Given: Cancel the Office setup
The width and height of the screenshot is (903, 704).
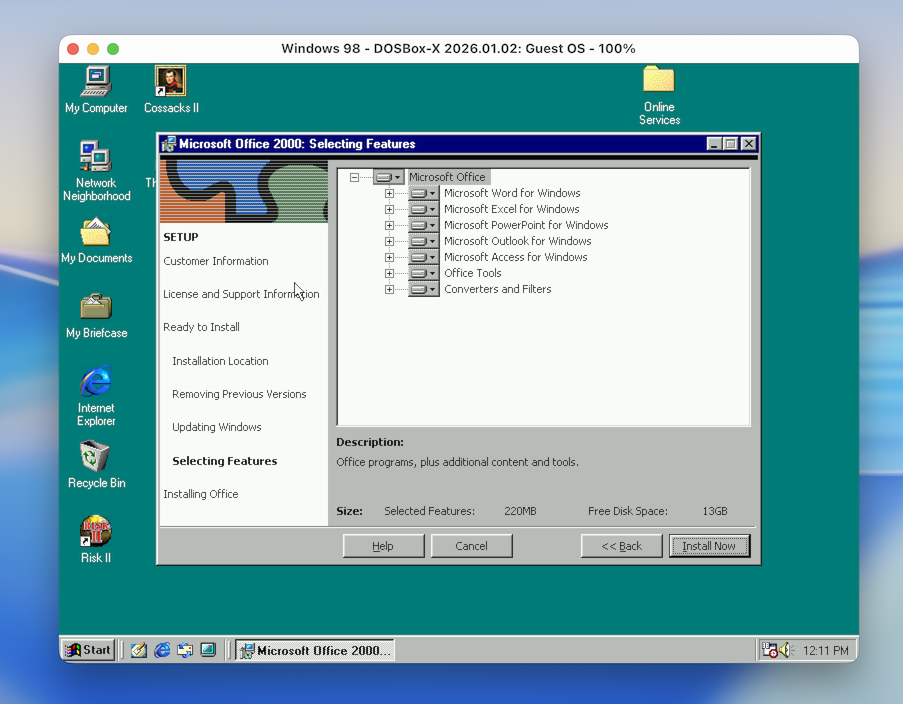Looking at the screenshot, I should click(471, 546).
